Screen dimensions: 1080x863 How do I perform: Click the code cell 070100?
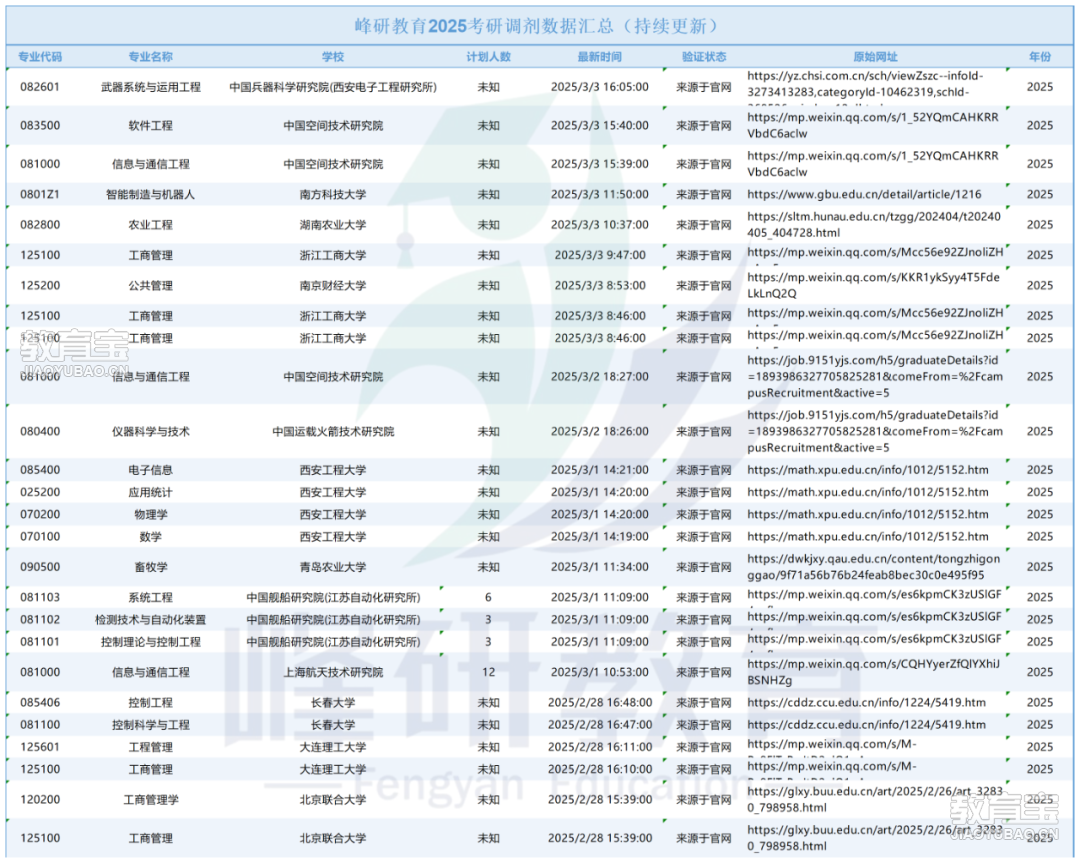tap(40, 536)
